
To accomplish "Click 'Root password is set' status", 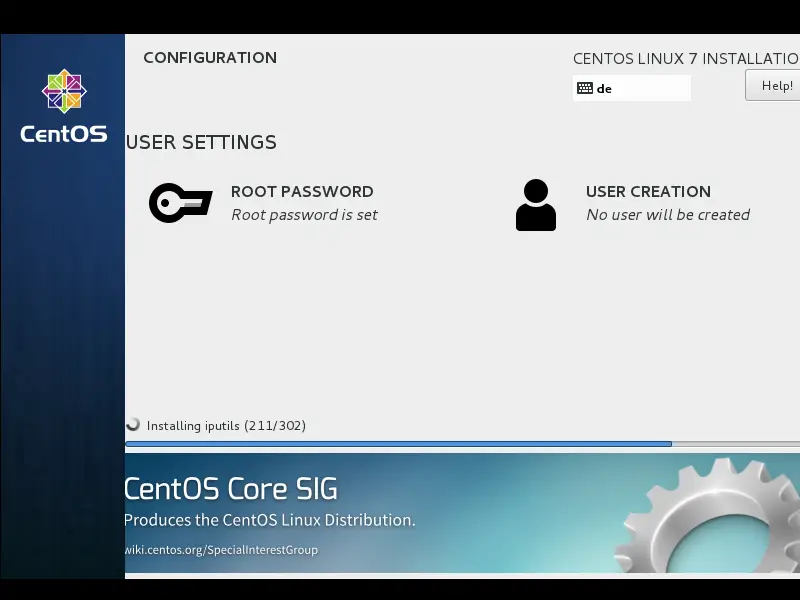I will pos(304,215).
